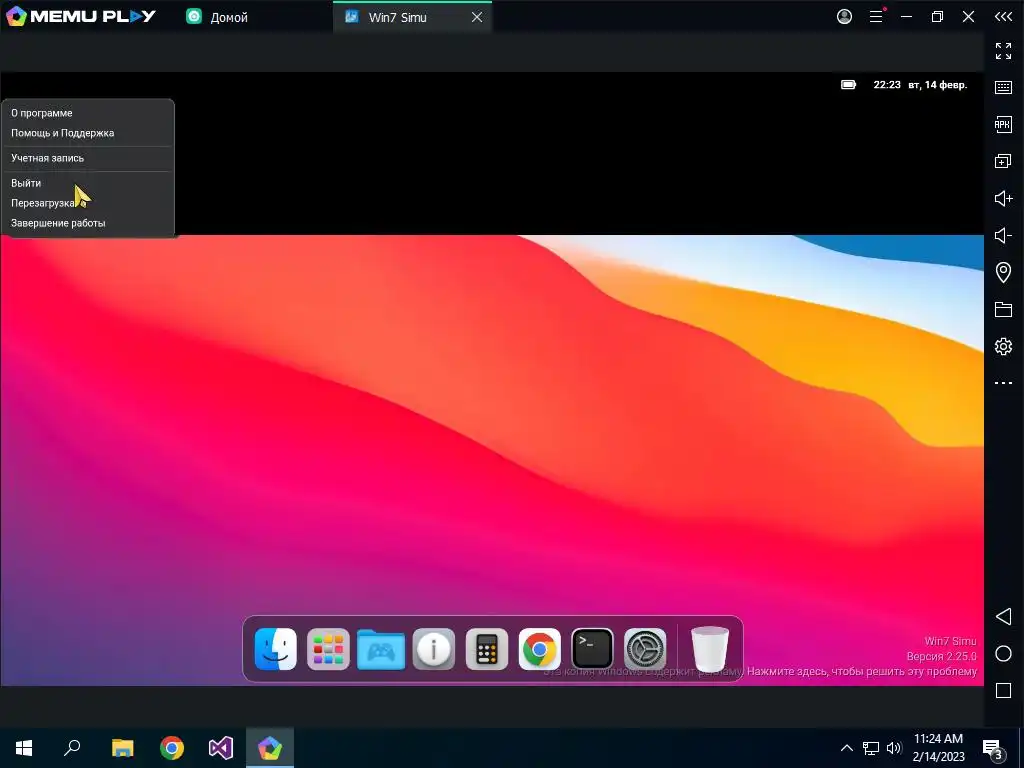Viewport: 1024px width, 768px height.
Task: Switch to the Win7 Simu tab
Action: 398,17
